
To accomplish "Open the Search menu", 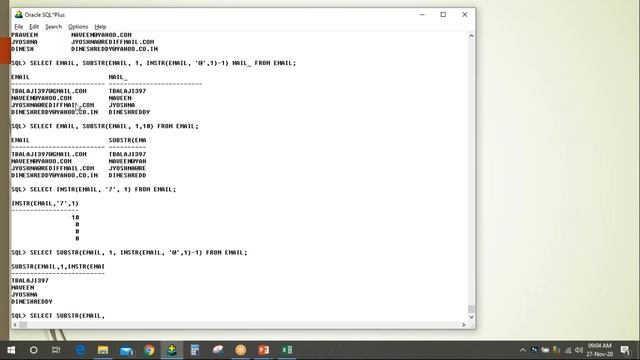I will click(x=53, y=27).
